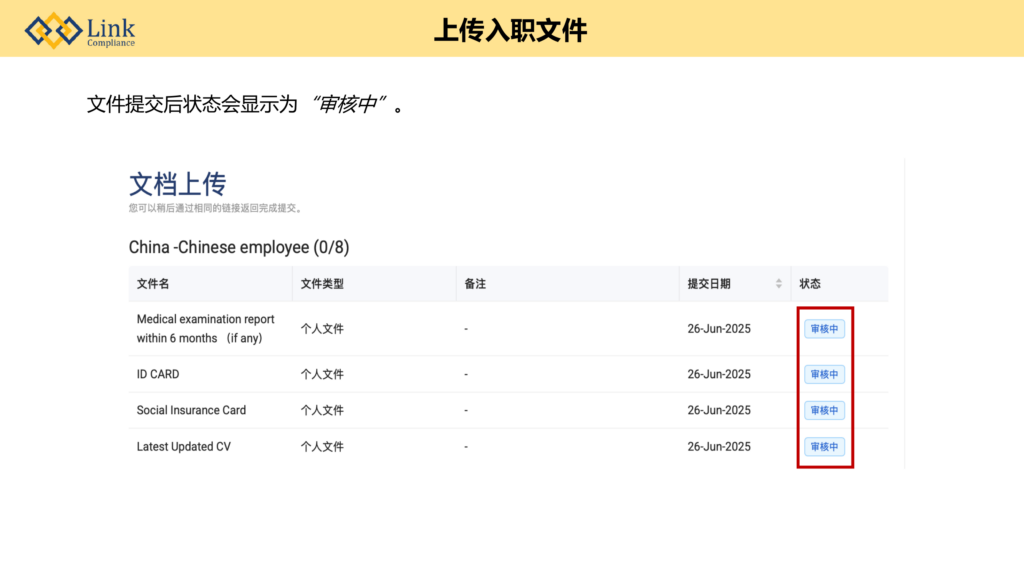Viewport: 1024px width, 576px height.
Task: Click the Link Compliance logo
Action: point(81,31)
